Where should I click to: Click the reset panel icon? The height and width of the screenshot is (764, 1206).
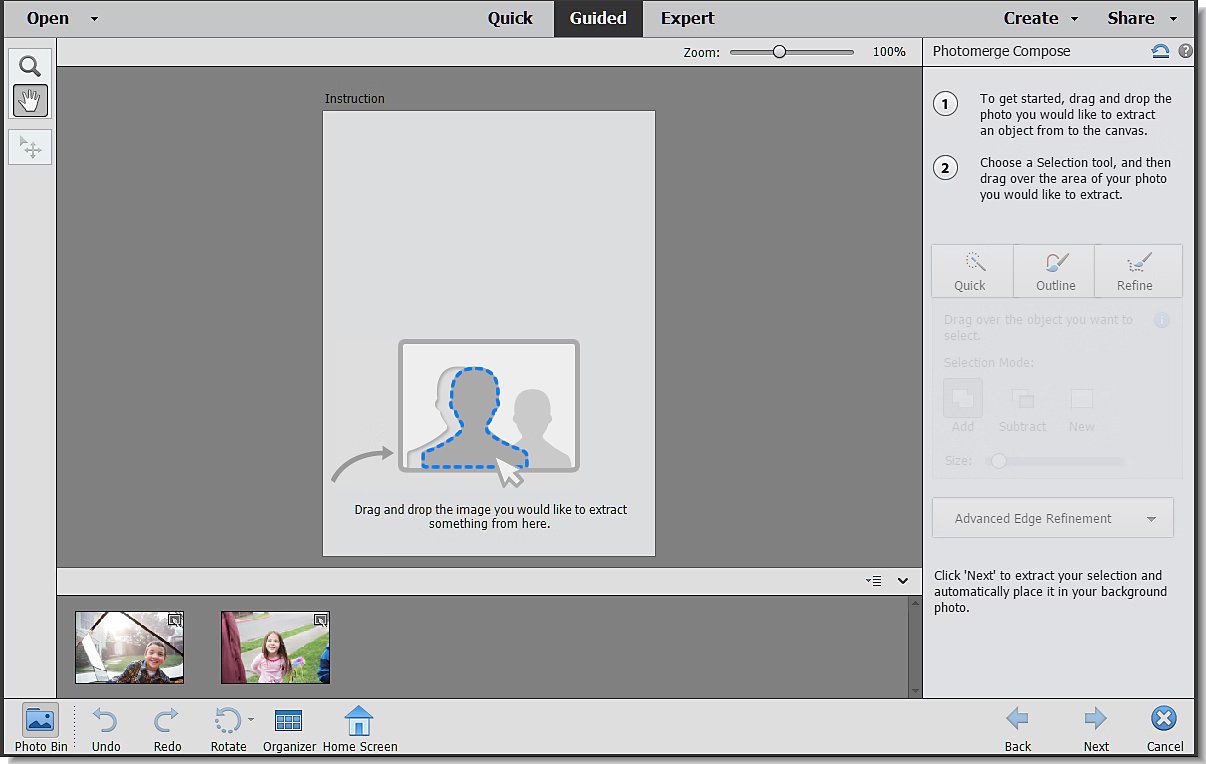click(1161, 51)
